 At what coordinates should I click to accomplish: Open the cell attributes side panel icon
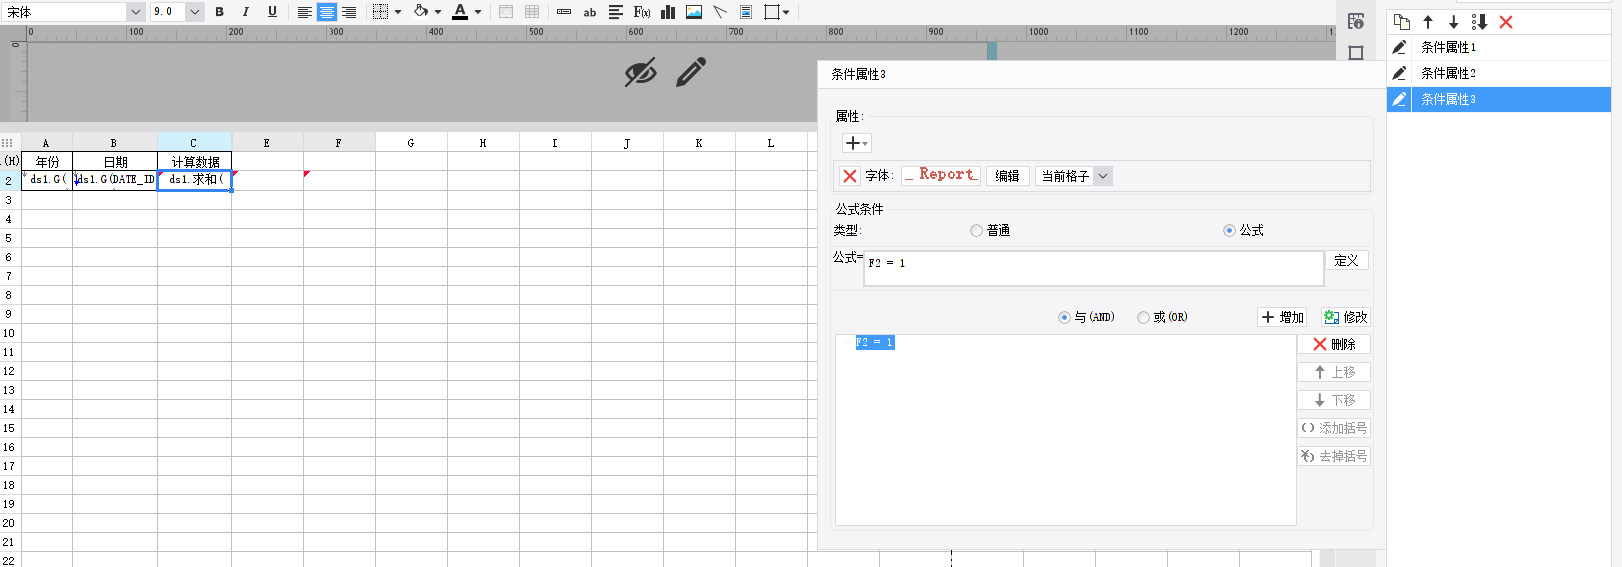coord(1356,21)
